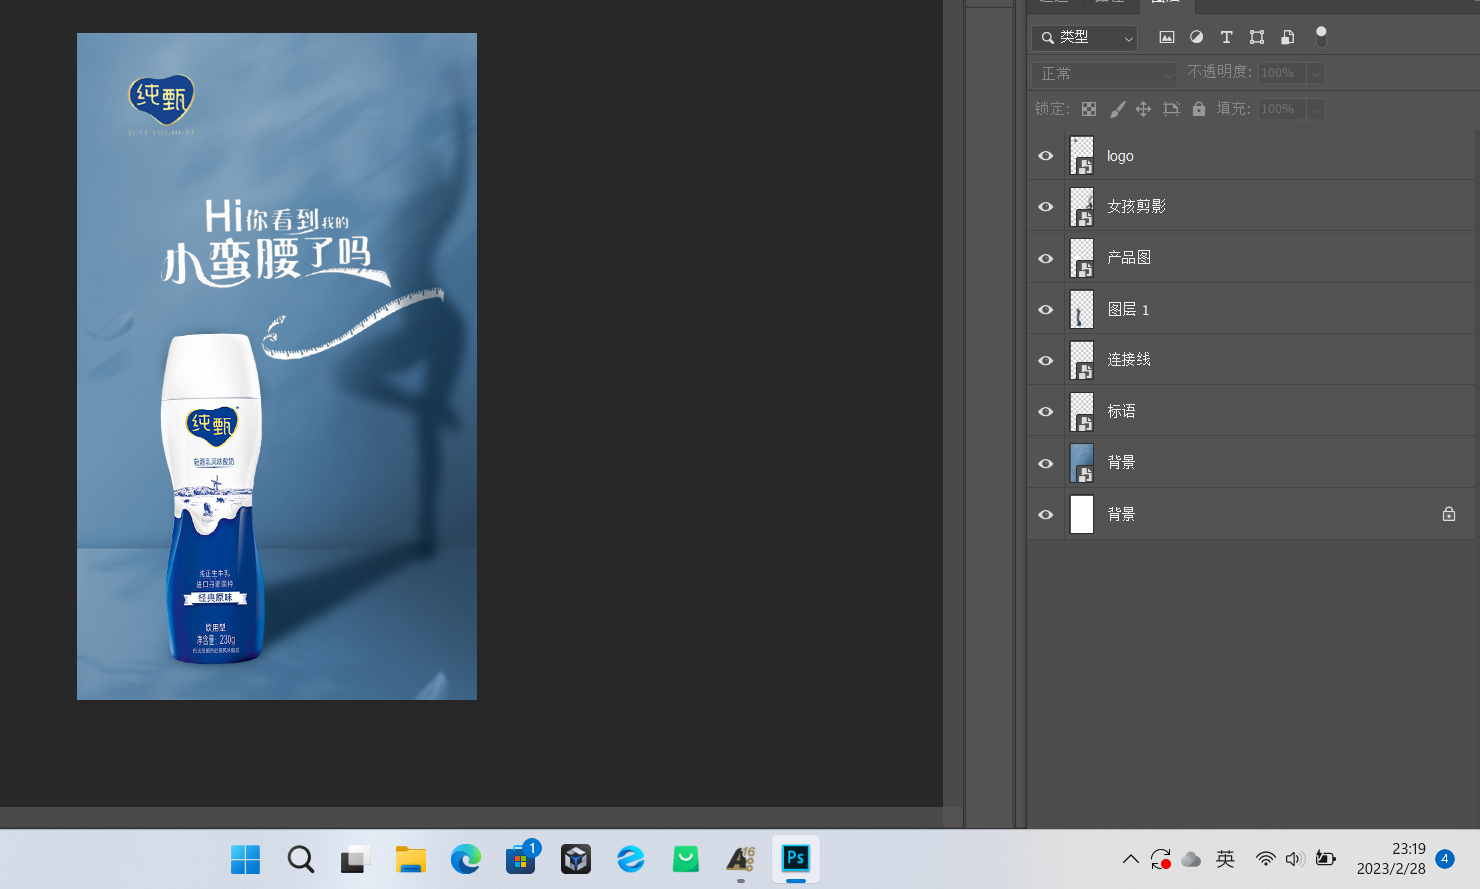Hide the 产品图 layer
This screenshot has width=1480, height=889.
click(x=1046, y=258)
